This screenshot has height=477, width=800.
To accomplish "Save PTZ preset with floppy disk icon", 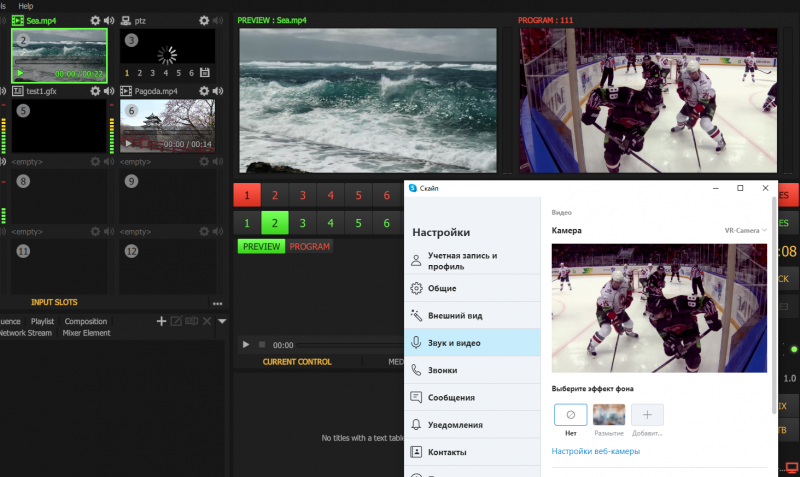I will click(205, 73).
